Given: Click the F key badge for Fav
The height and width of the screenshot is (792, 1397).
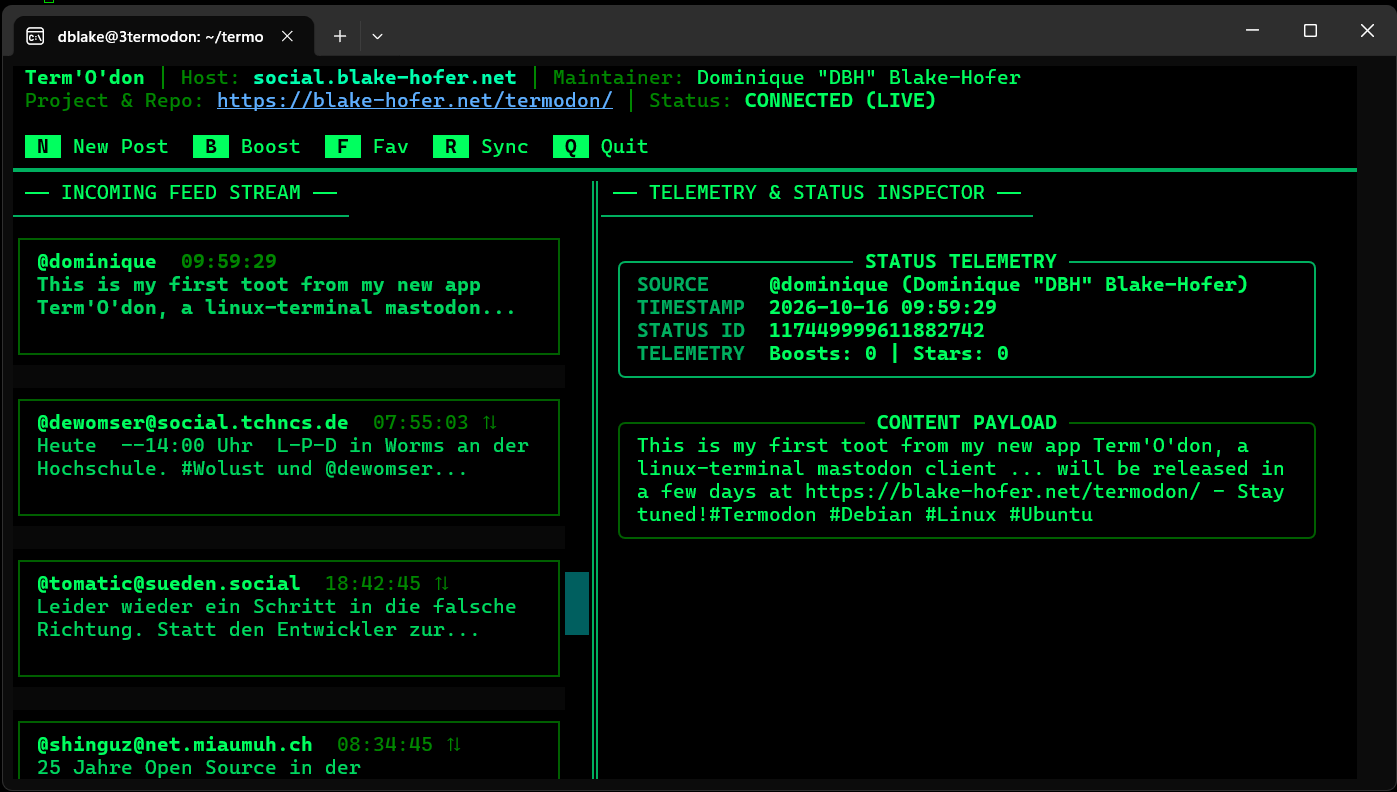Looking at the screenshot, I should 342,147.
